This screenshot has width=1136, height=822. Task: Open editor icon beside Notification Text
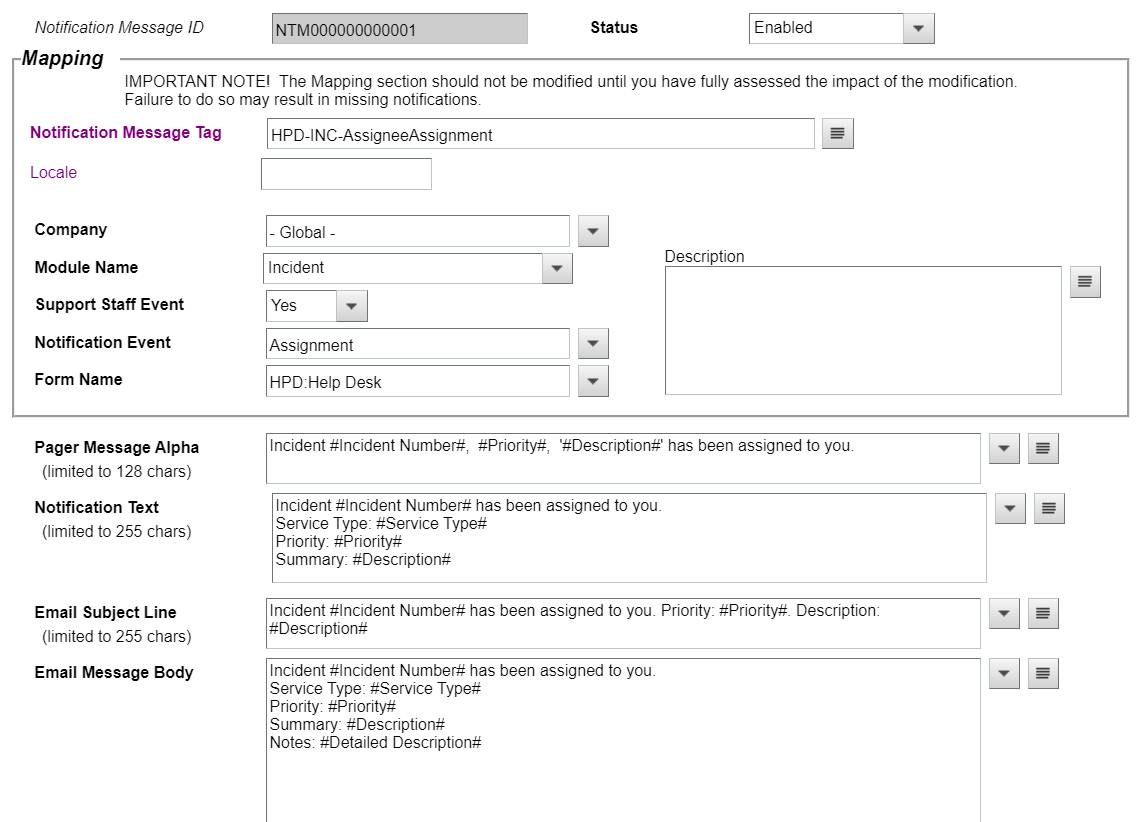1049,509
